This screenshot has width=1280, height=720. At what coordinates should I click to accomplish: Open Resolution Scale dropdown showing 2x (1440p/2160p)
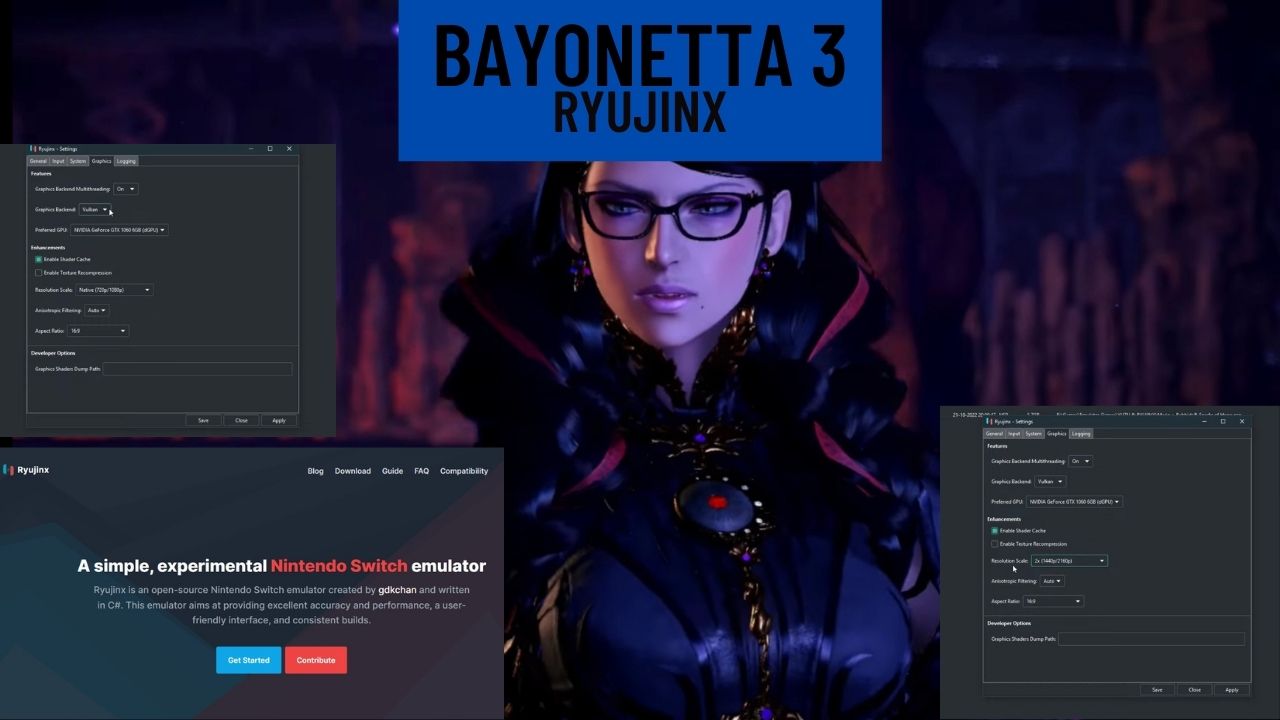(x=1069, y=561)
